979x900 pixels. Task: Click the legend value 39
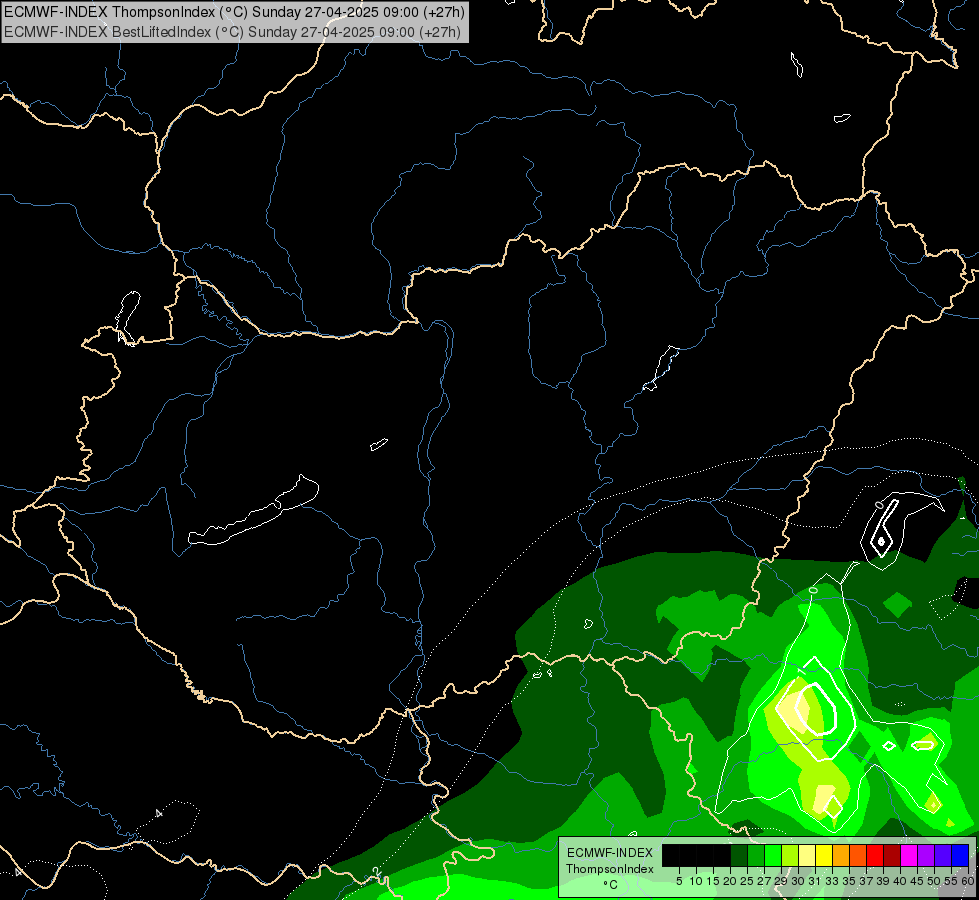coord(883,881)
